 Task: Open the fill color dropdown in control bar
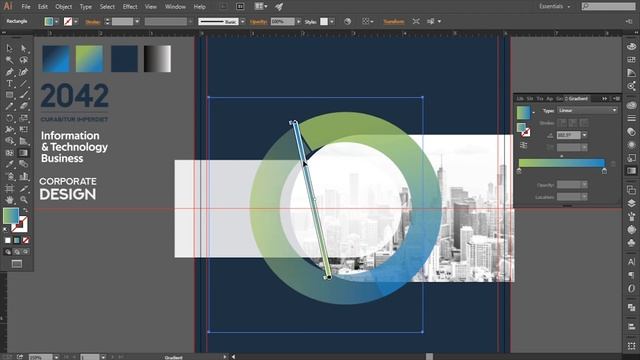coord(56,21)
